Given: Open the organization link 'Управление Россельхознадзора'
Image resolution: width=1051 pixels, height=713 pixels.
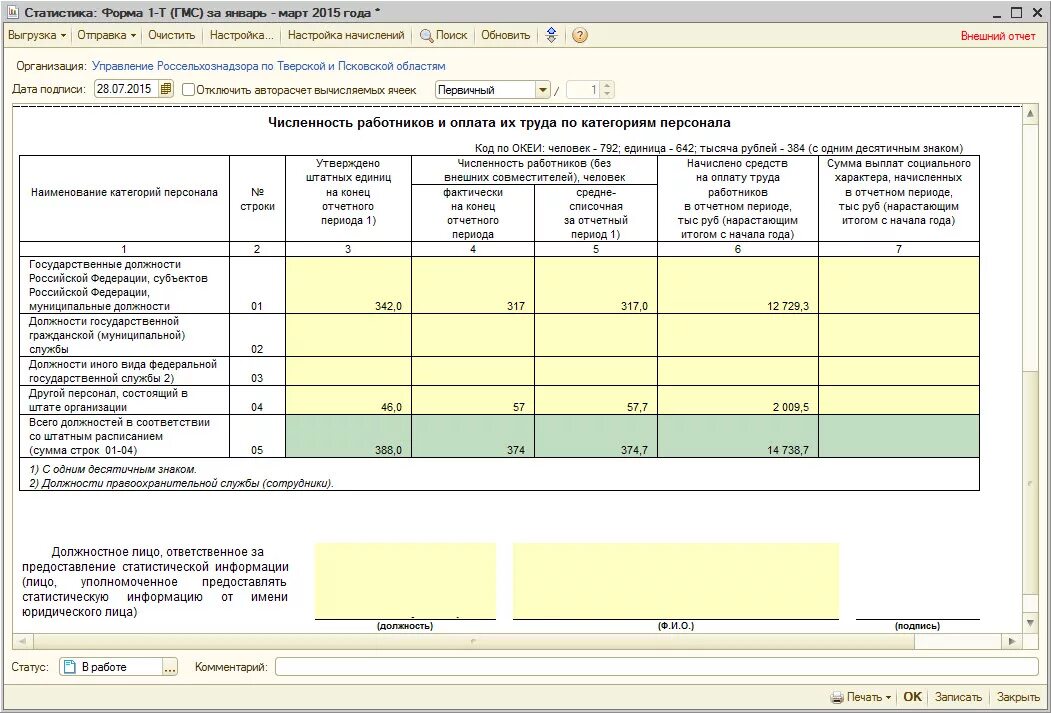Looking at the screenshot, I should pos(269,66).
